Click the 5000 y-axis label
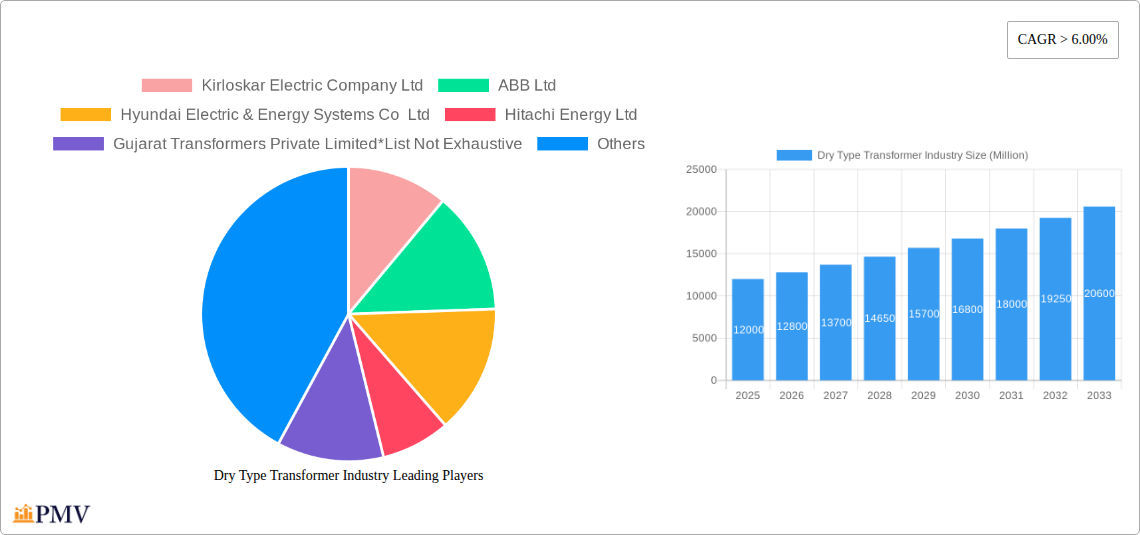The width and height of the screenshot is (1140, 535). (705, 338)
